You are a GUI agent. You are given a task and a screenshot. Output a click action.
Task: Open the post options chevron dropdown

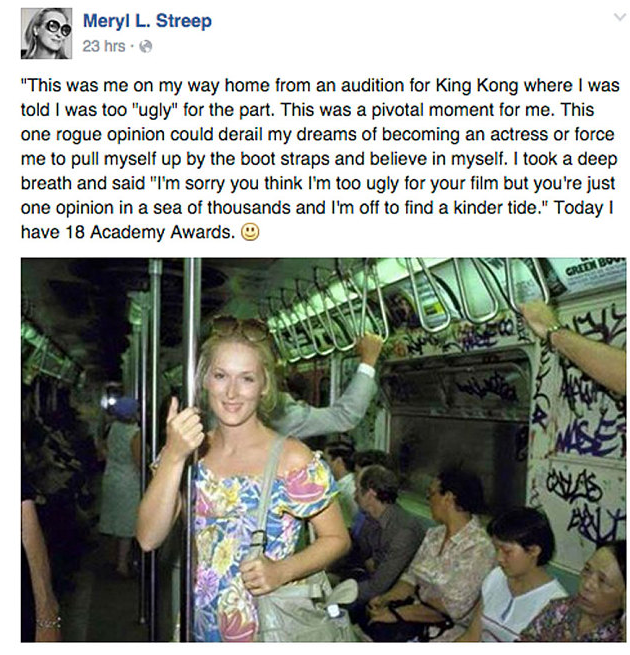coord(611,18)
